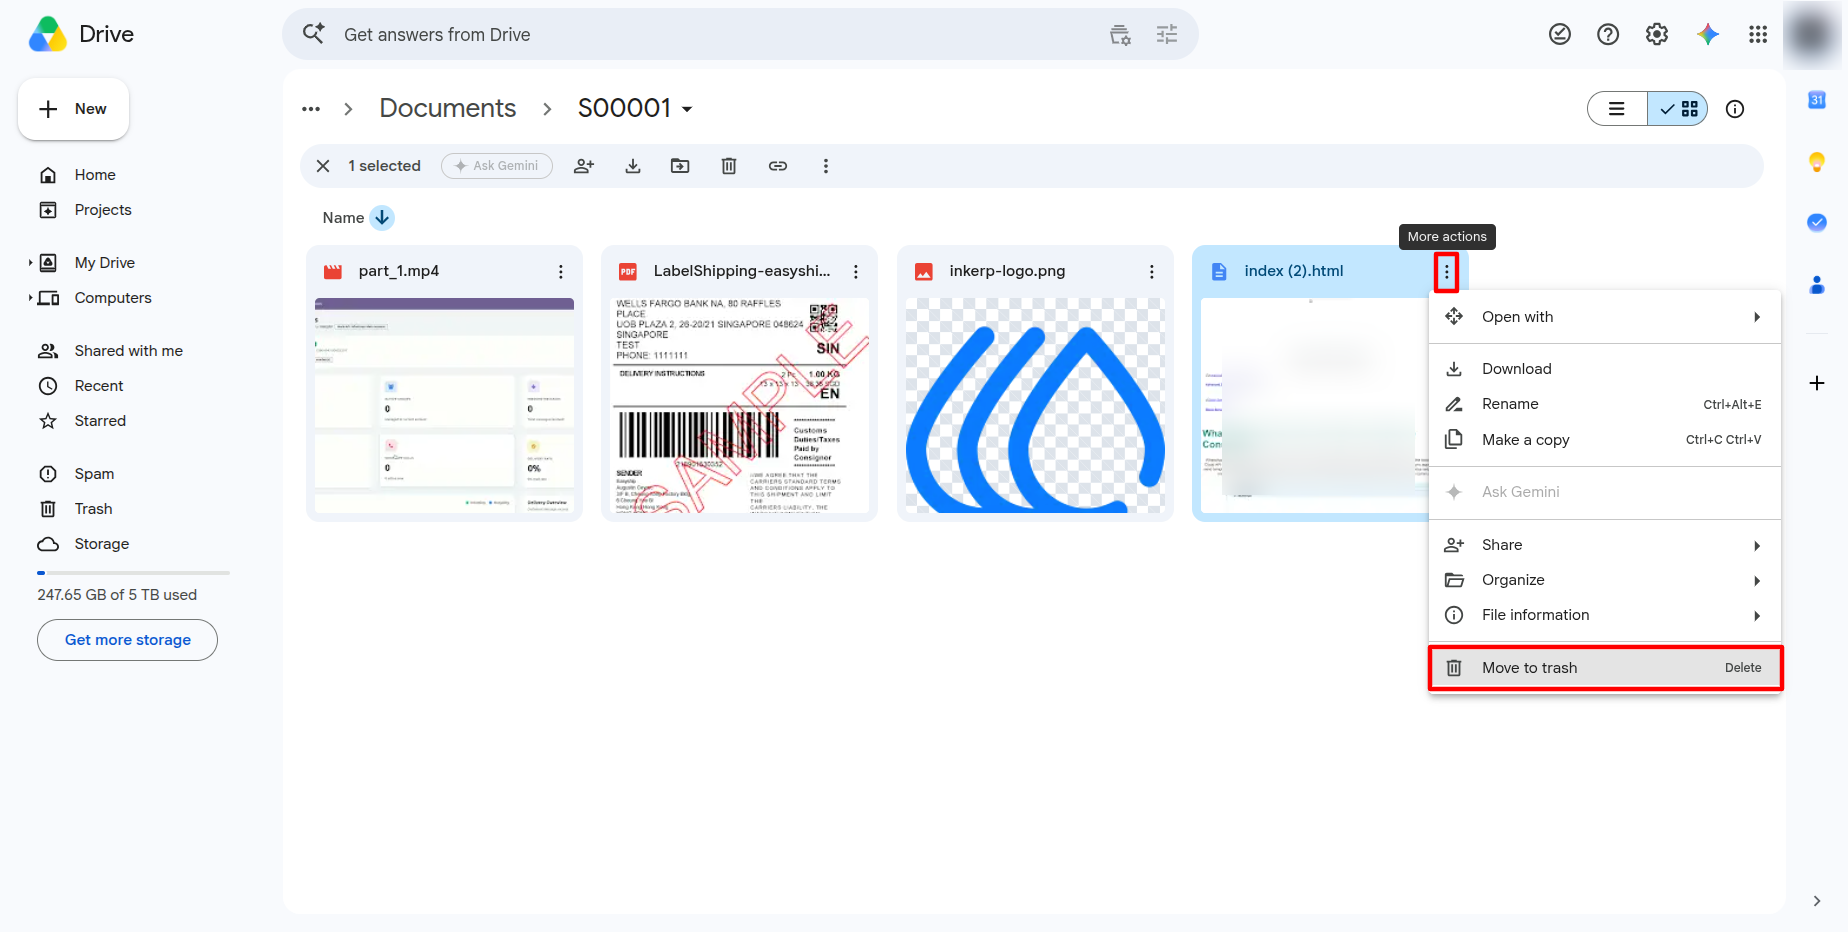
Task: Show hidden breadcrumb folders via ellipsis
Action: 311,109
